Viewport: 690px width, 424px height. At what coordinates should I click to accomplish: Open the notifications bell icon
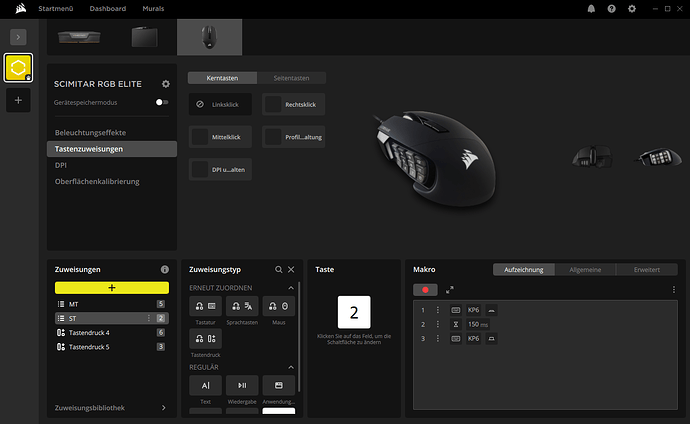(x=591, y=9)
